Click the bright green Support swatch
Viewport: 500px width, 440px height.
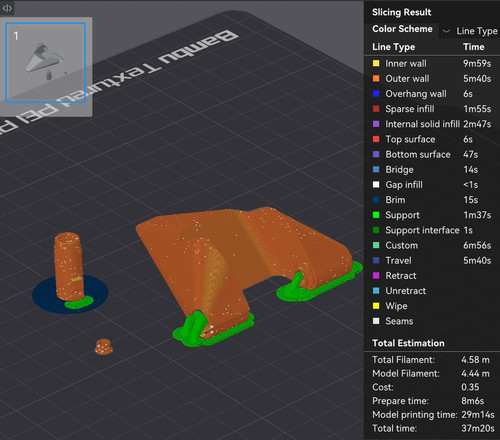[376, 215]
